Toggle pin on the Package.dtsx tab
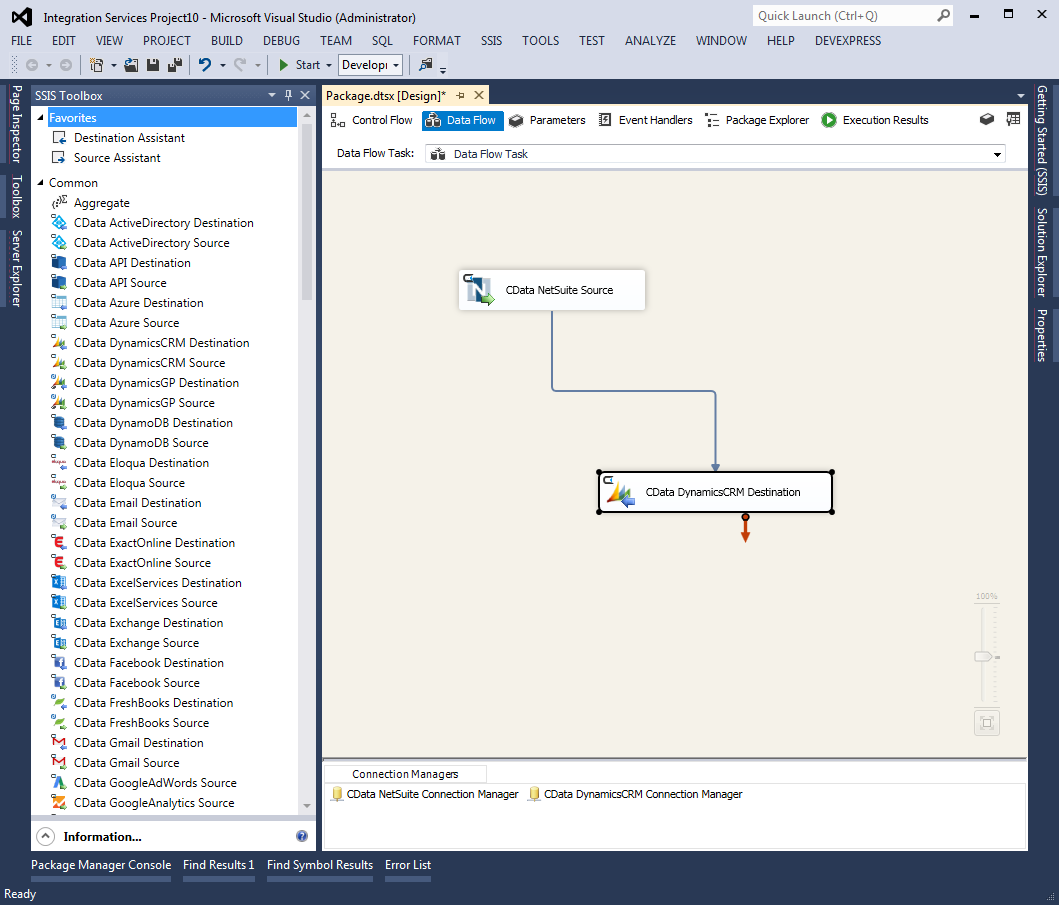This screenshot has width=1059, height=905. [x=461, y=96]
